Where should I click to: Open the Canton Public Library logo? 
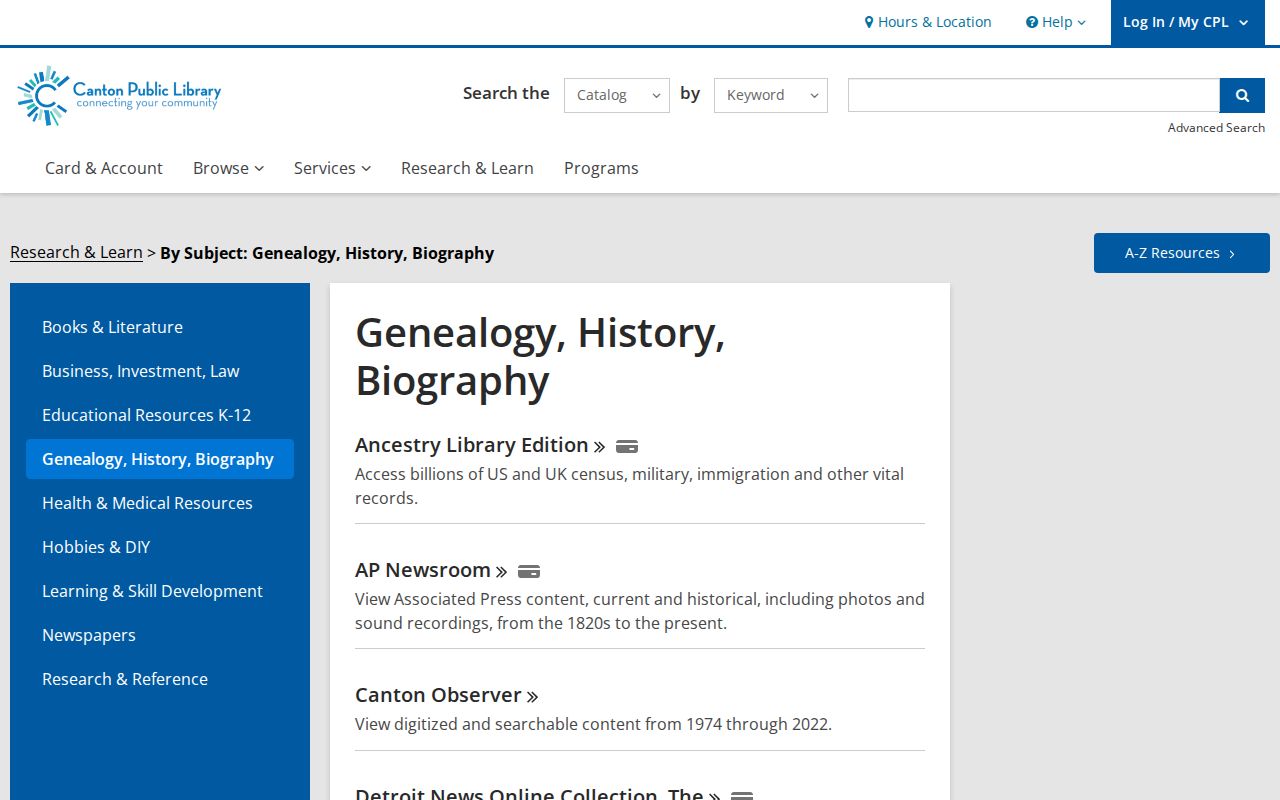coord(119,96)
